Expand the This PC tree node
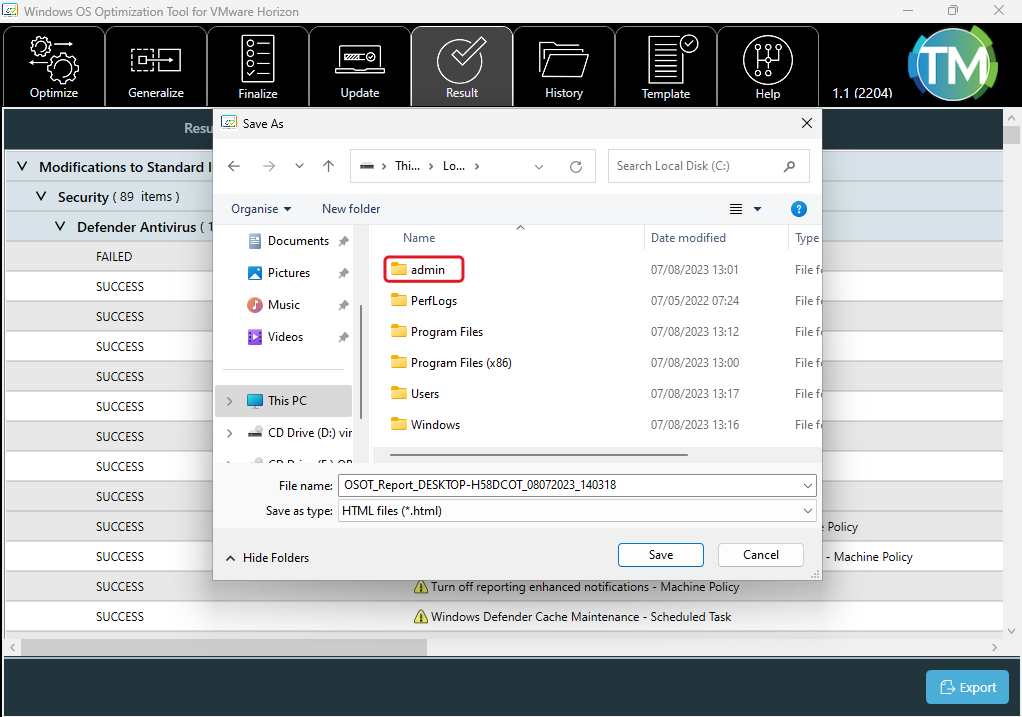This screenshot has width=1022, height=717. [229, 401]
